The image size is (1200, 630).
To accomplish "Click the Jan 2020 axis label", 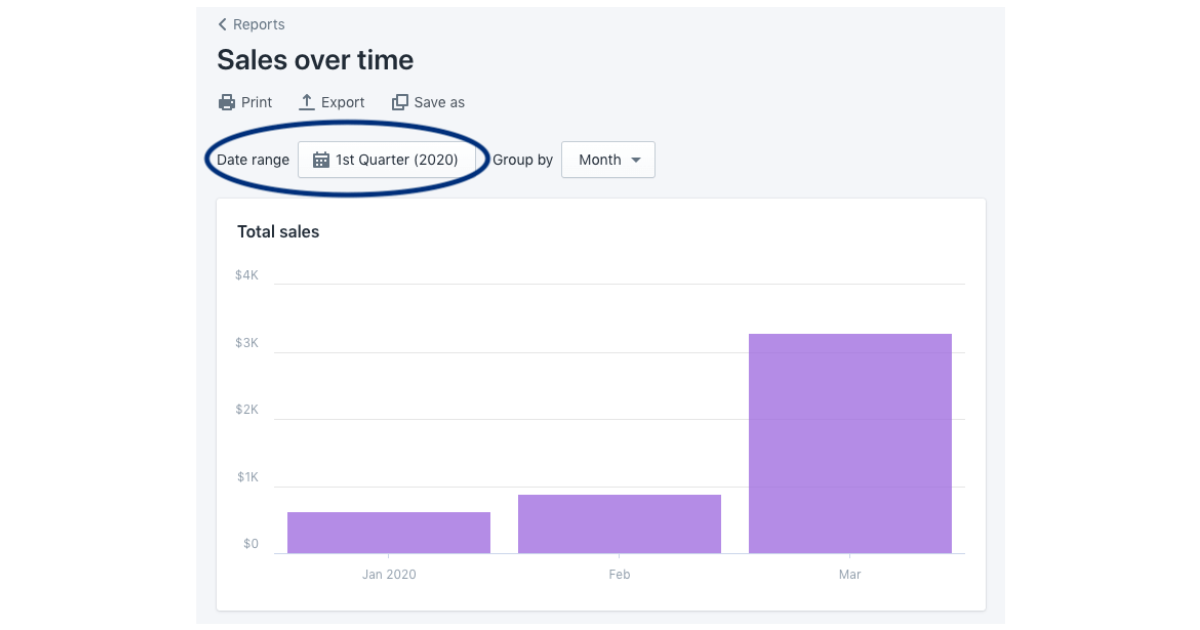I will point(389,574).
